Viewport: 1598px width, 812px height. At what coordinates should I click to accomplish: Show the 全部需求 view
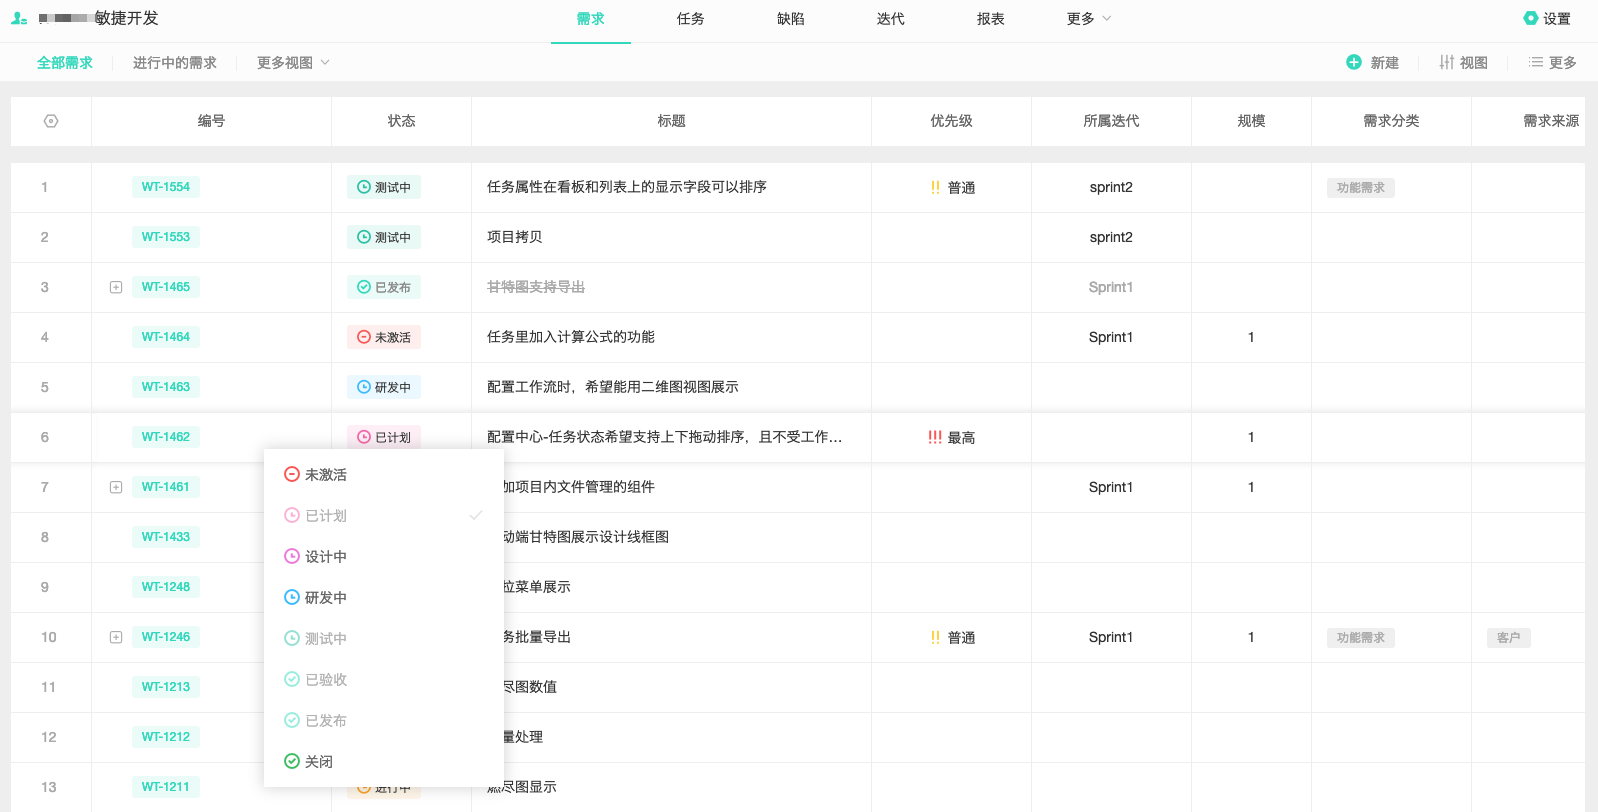tap(65, 62)
